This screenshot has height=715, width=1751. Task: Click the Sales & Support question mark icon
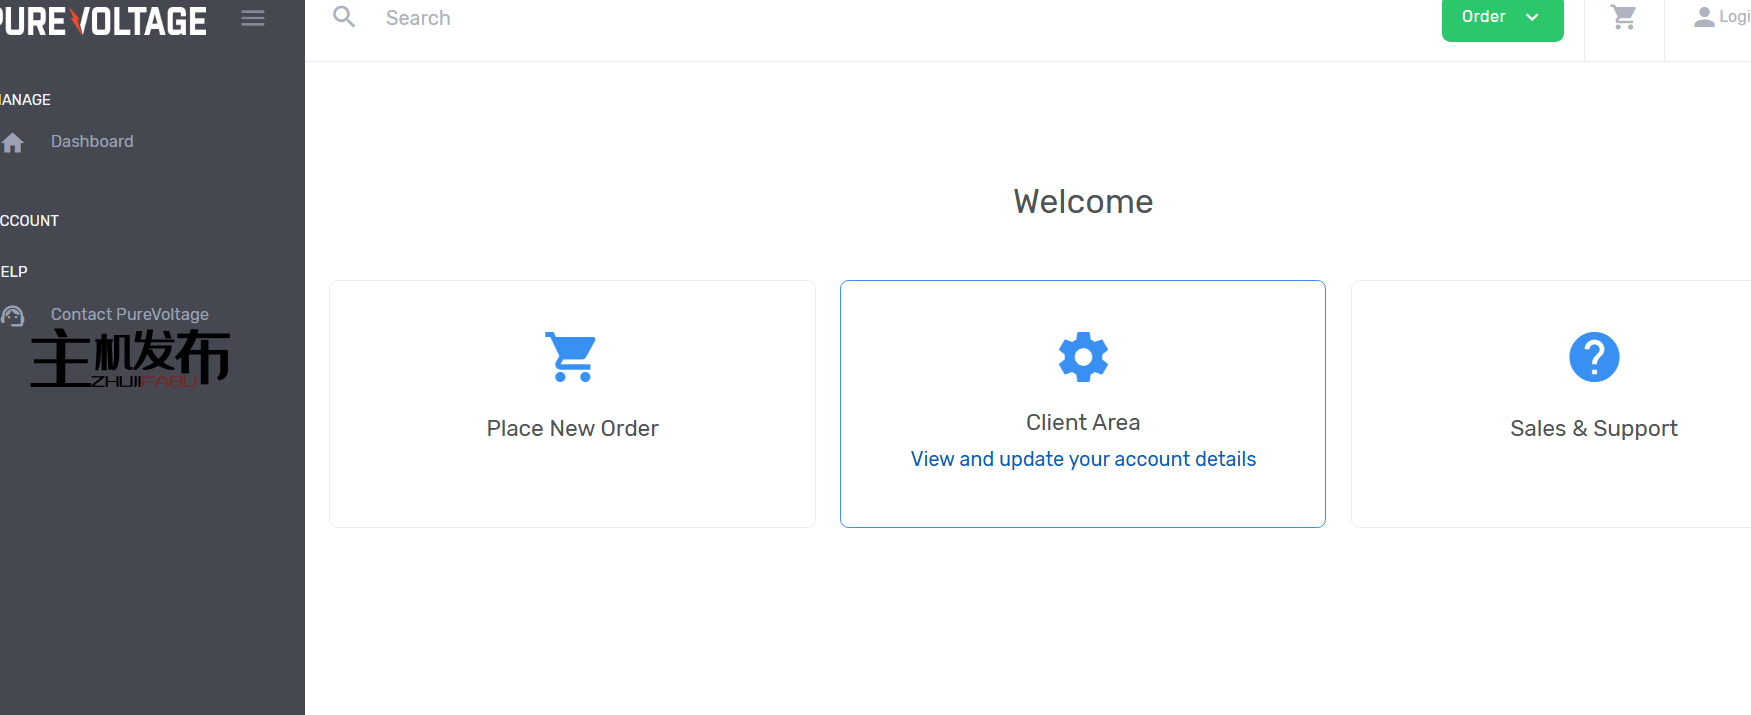tap(1594, 357)
